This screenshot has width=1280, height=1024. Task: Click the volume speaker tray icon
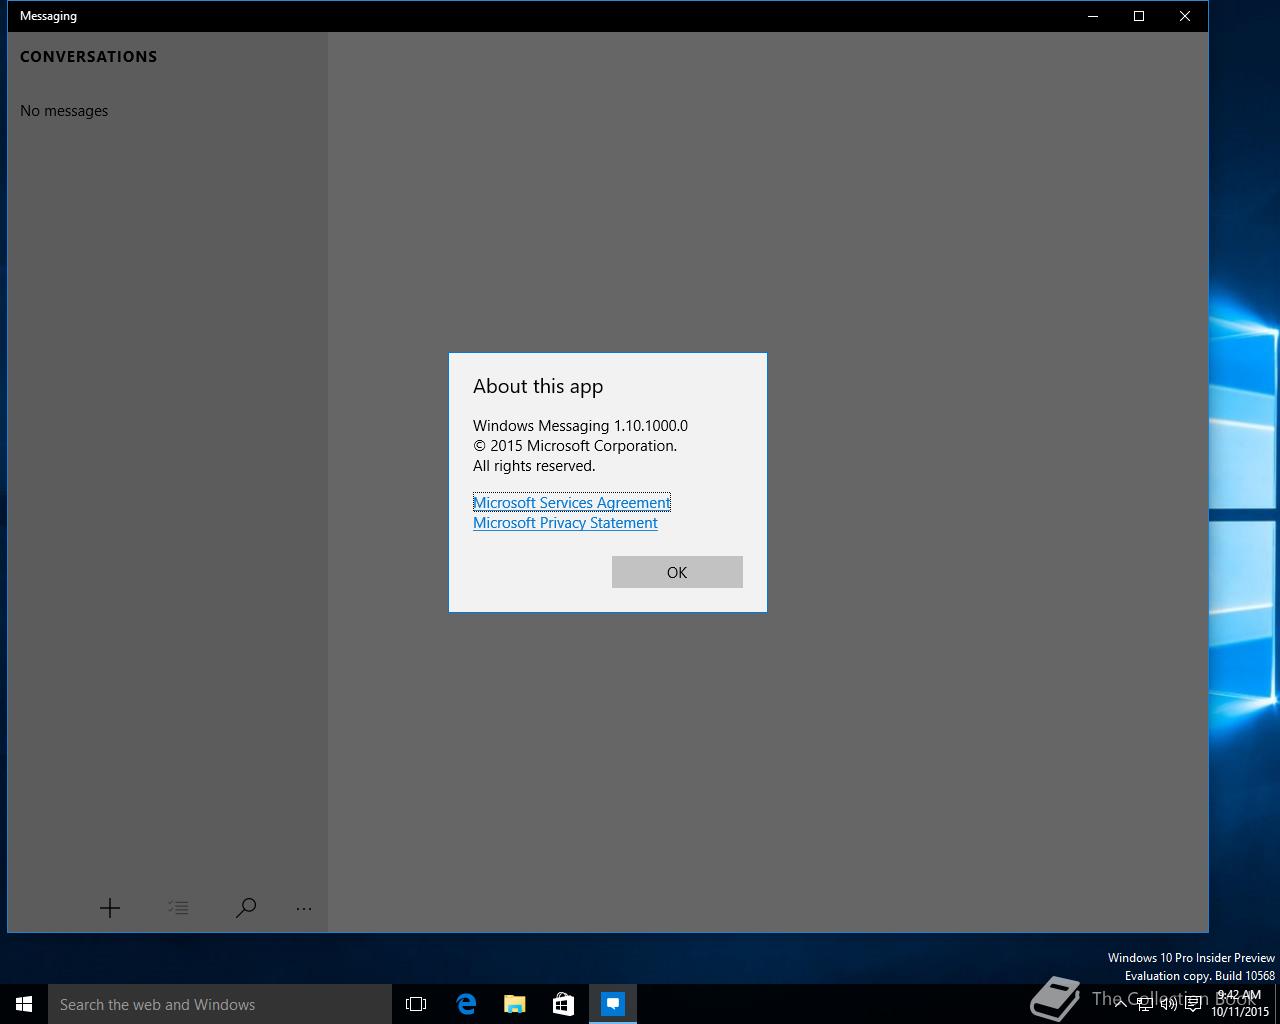1168,1004
